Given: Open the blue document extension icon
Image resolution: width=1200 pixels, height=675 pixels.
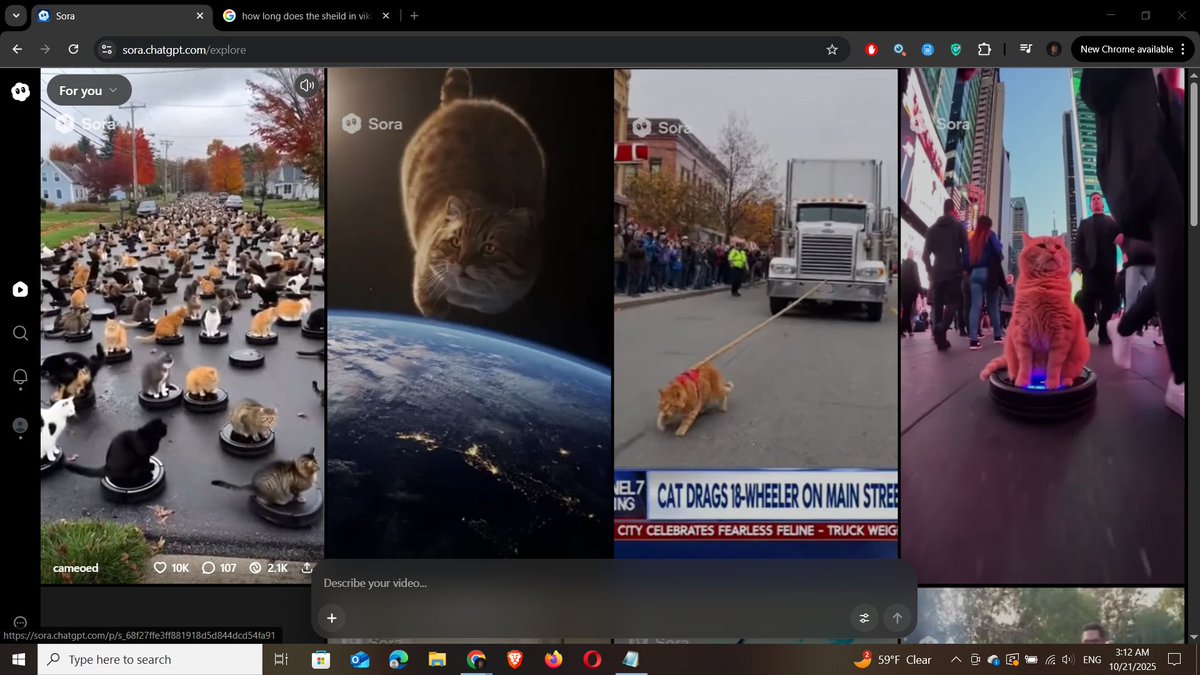Looking at the screenshot, I should click(928, 49).
